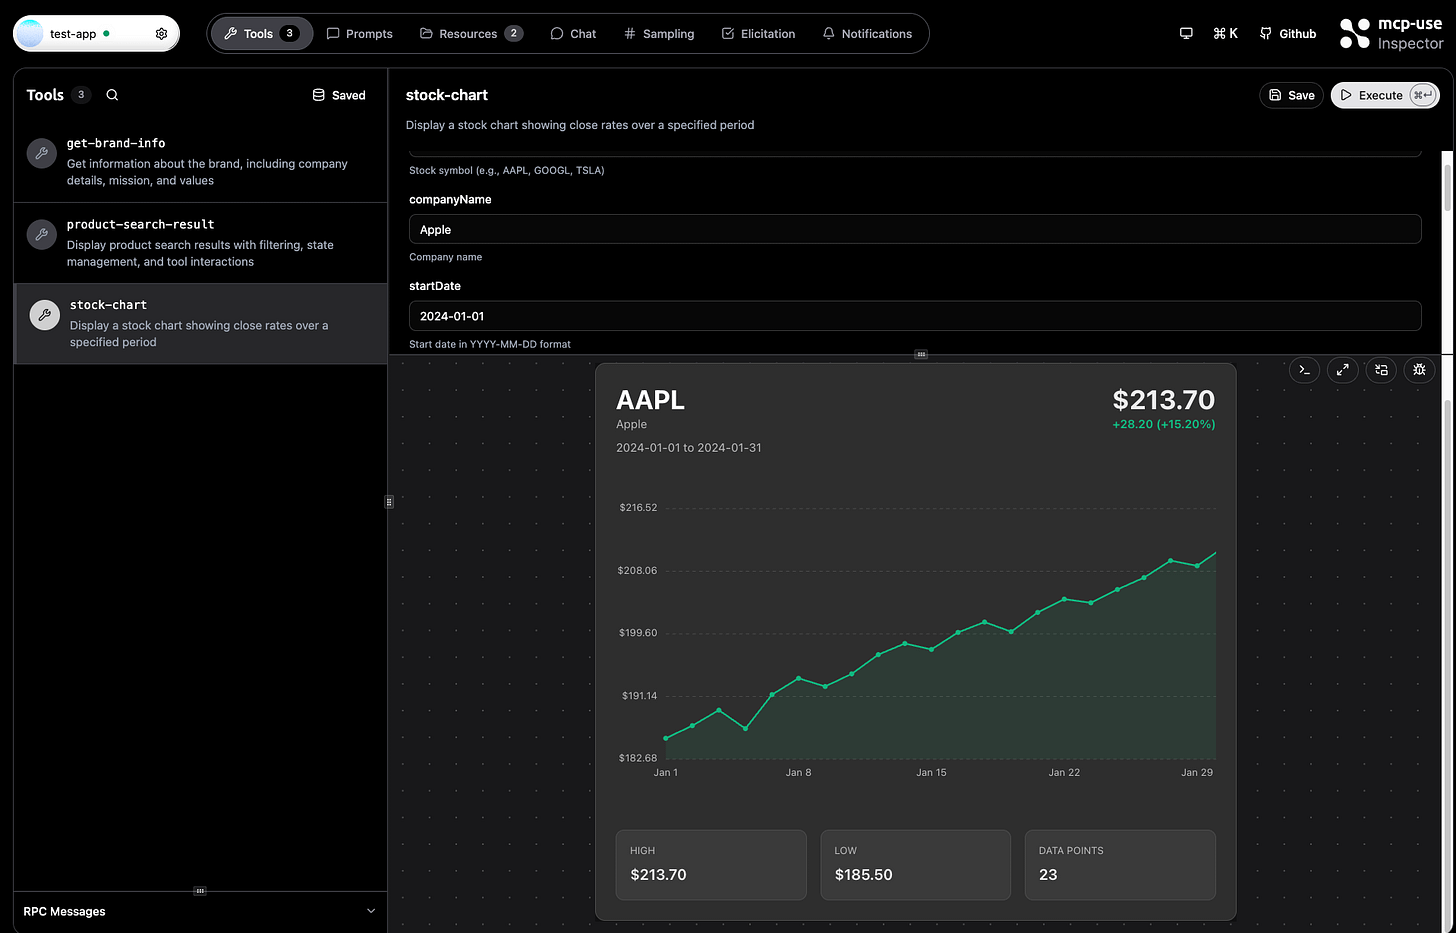Expand the RPC Messages panel chevron
The height and width of the screenshot is (933, 1456).
tap(371, 911)
